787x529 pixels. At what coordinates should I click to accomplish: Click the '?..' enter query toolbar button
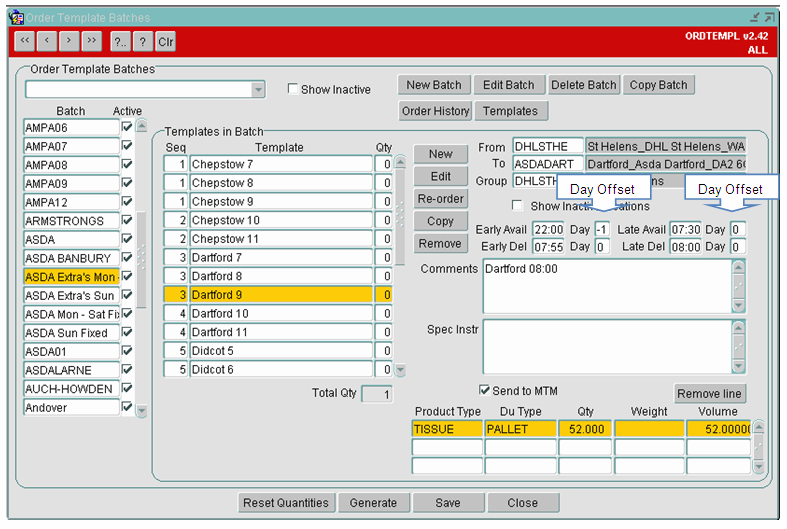120,42
